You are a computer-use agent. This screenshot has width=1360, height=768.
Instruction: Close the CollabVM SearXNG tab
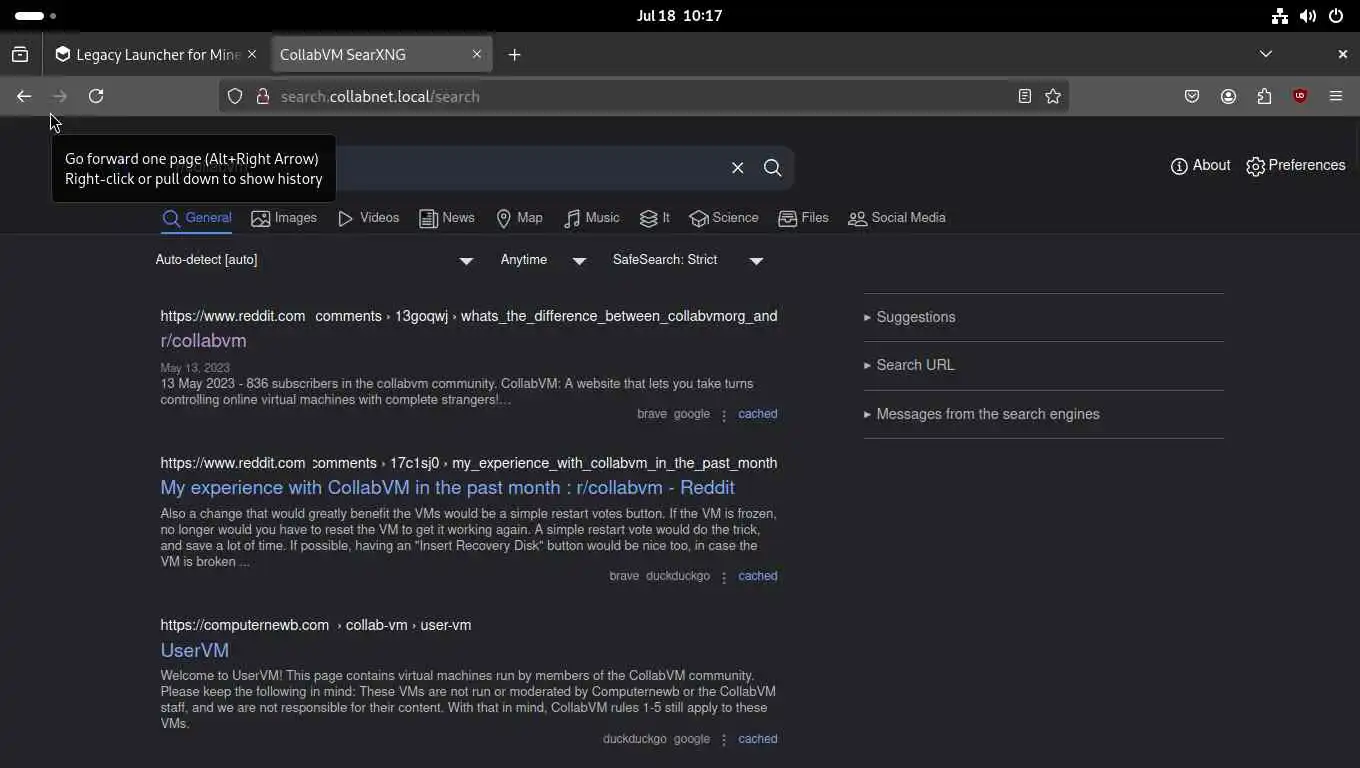[477, 54]
